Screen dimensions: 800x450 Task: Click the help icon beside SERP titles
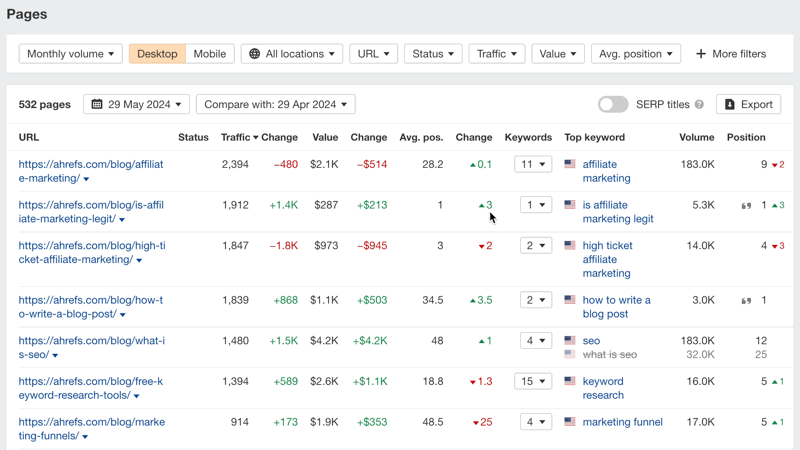699,104
